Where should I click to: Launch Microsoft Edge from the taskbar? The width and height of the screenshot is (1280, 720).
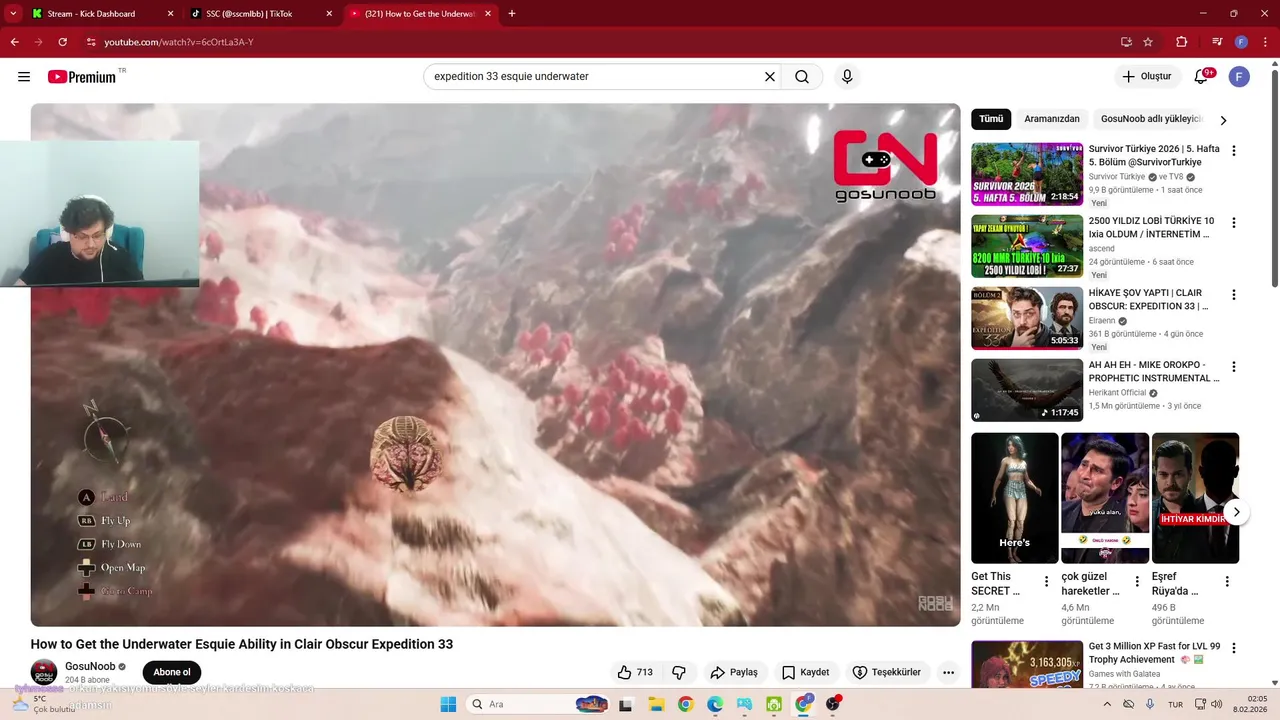pyautogui.click(x=715, y=704)
